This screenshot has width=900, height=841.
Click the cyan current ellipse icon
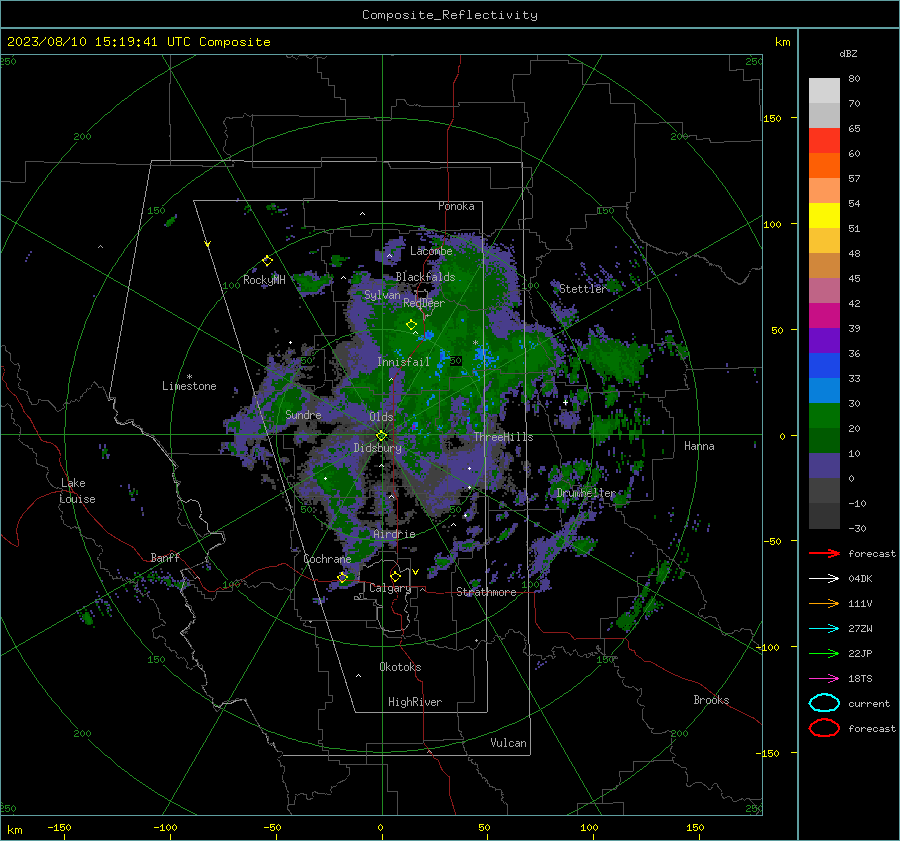(824, 703)
